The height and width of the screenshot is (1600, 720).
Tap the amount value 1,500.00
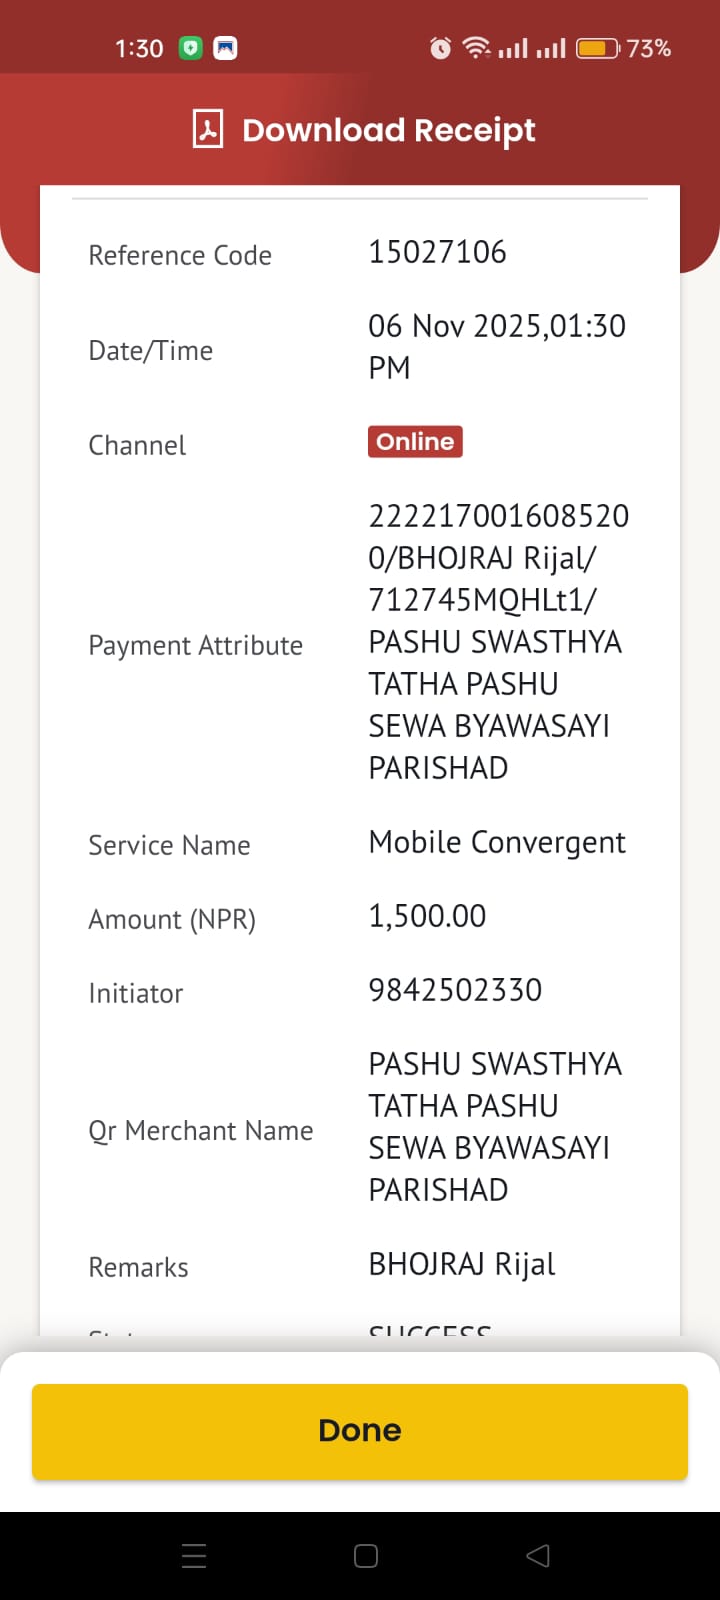click(x=427, y=916)
